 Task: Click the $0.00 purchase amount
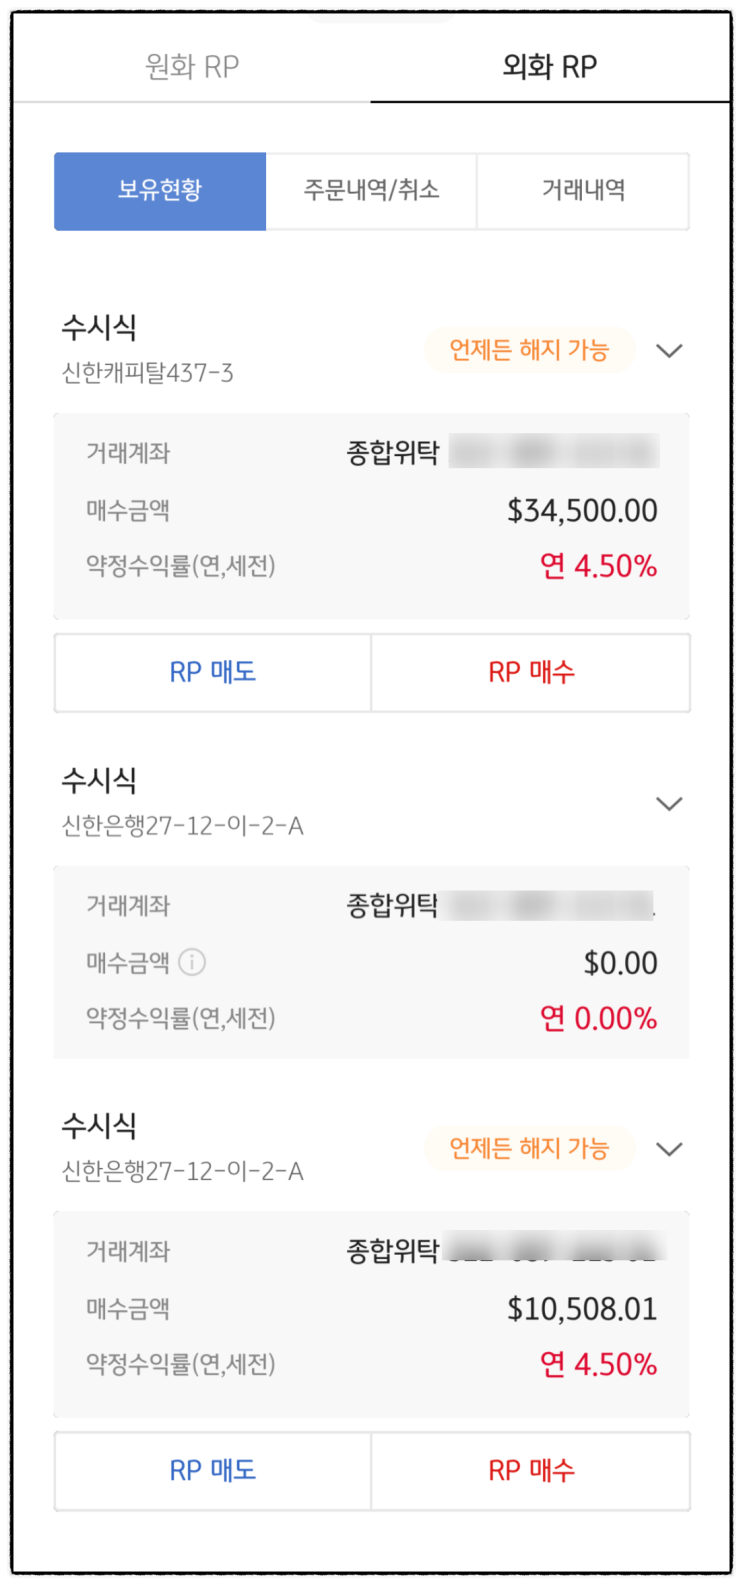620,963
